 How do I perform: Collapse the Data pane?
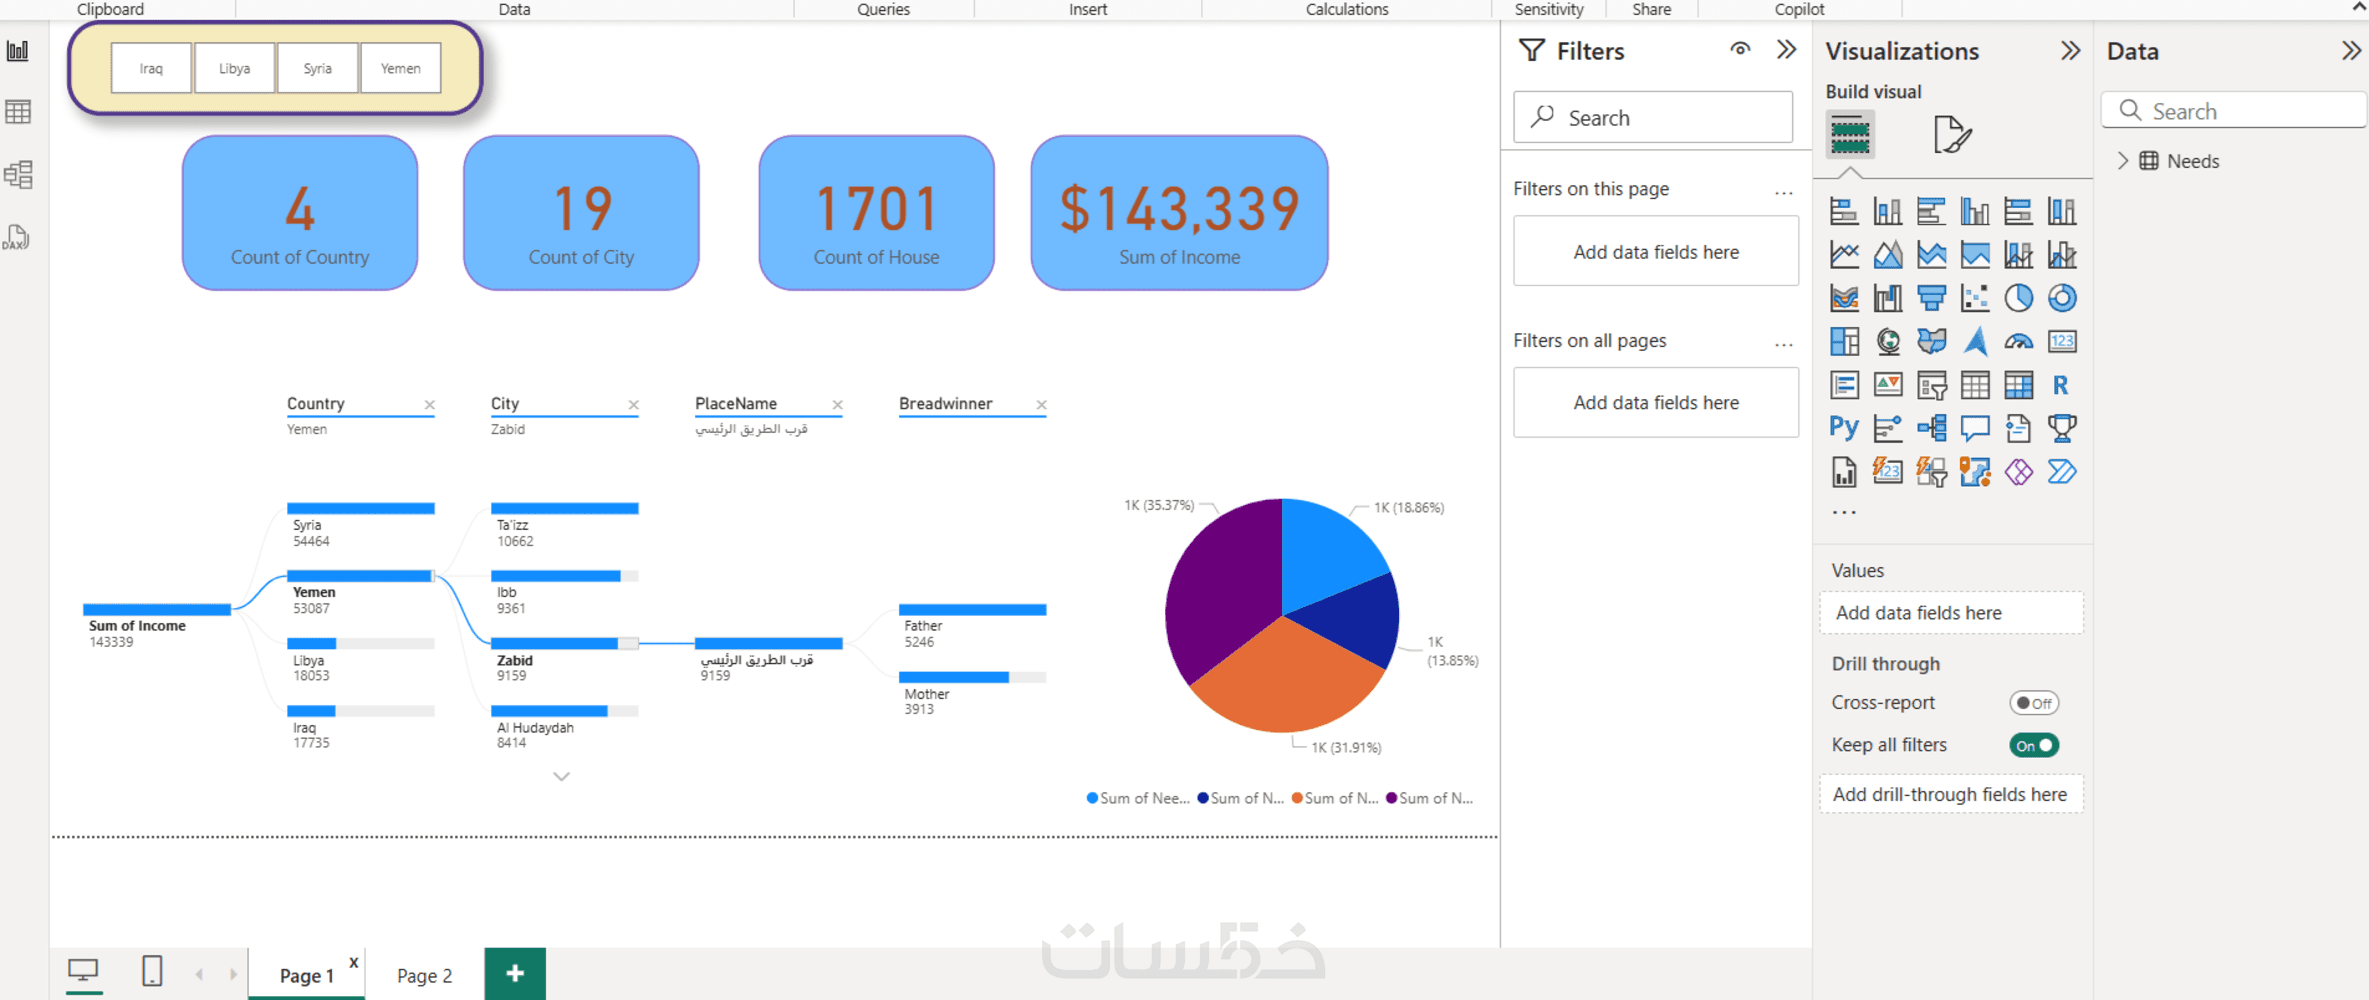pos(2351,50)
